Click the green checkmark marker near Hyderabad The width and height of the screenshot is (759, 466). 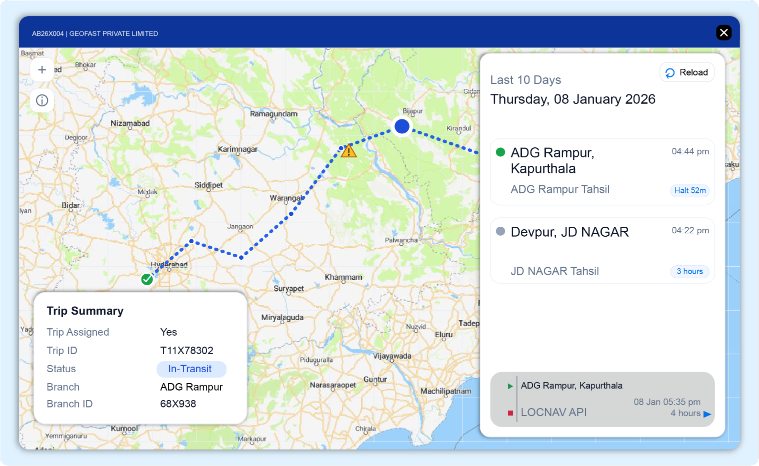(147, 279)
